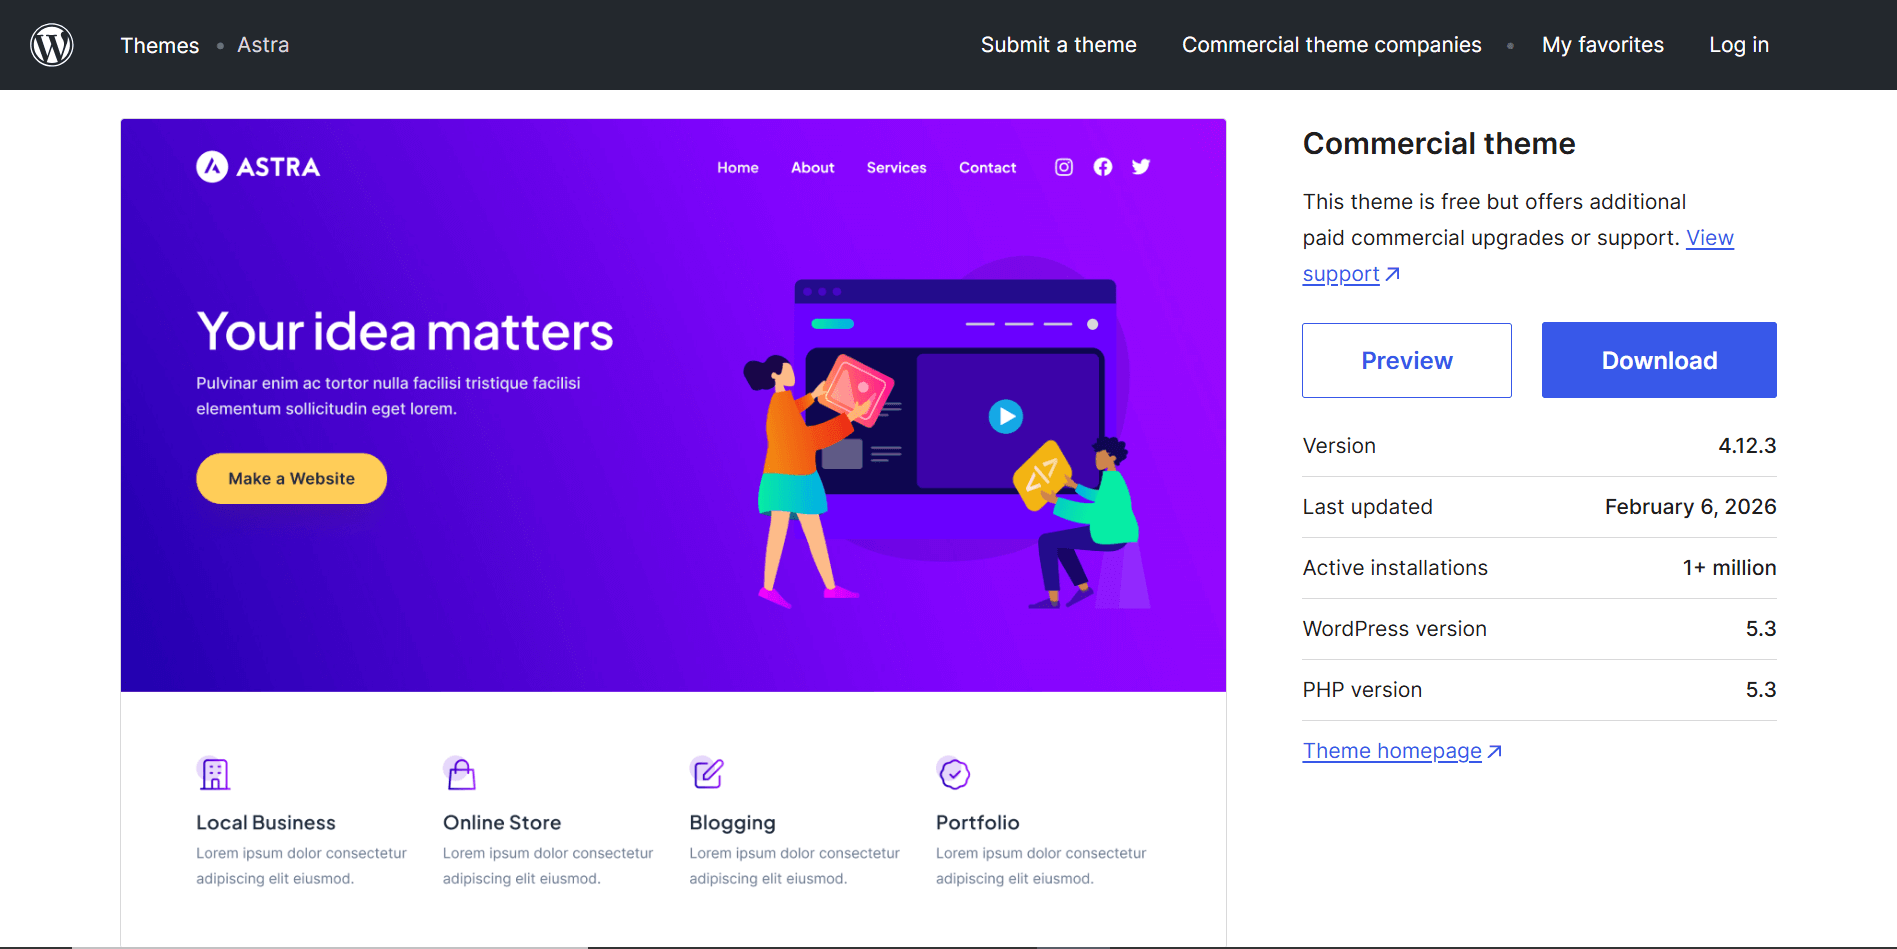Click the Version label
1897x949 pixels.
click(1339, 446)
